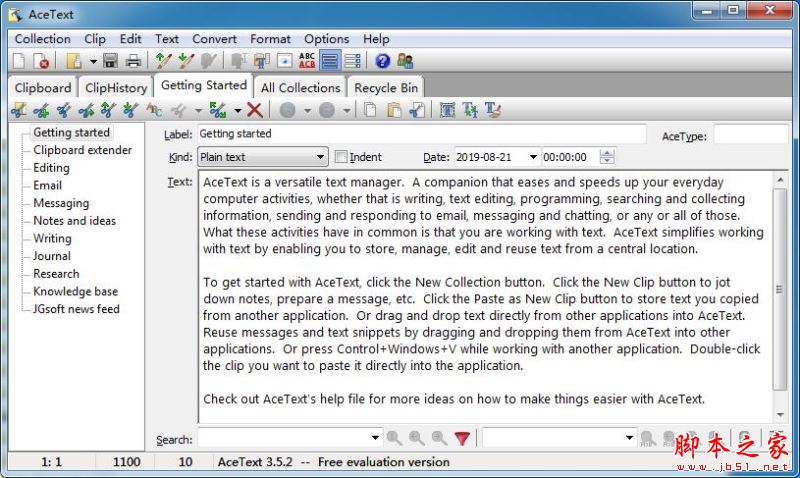Click the Save floppy disk icon
Viewport: 800px width, 478px height.
(111, 61)
